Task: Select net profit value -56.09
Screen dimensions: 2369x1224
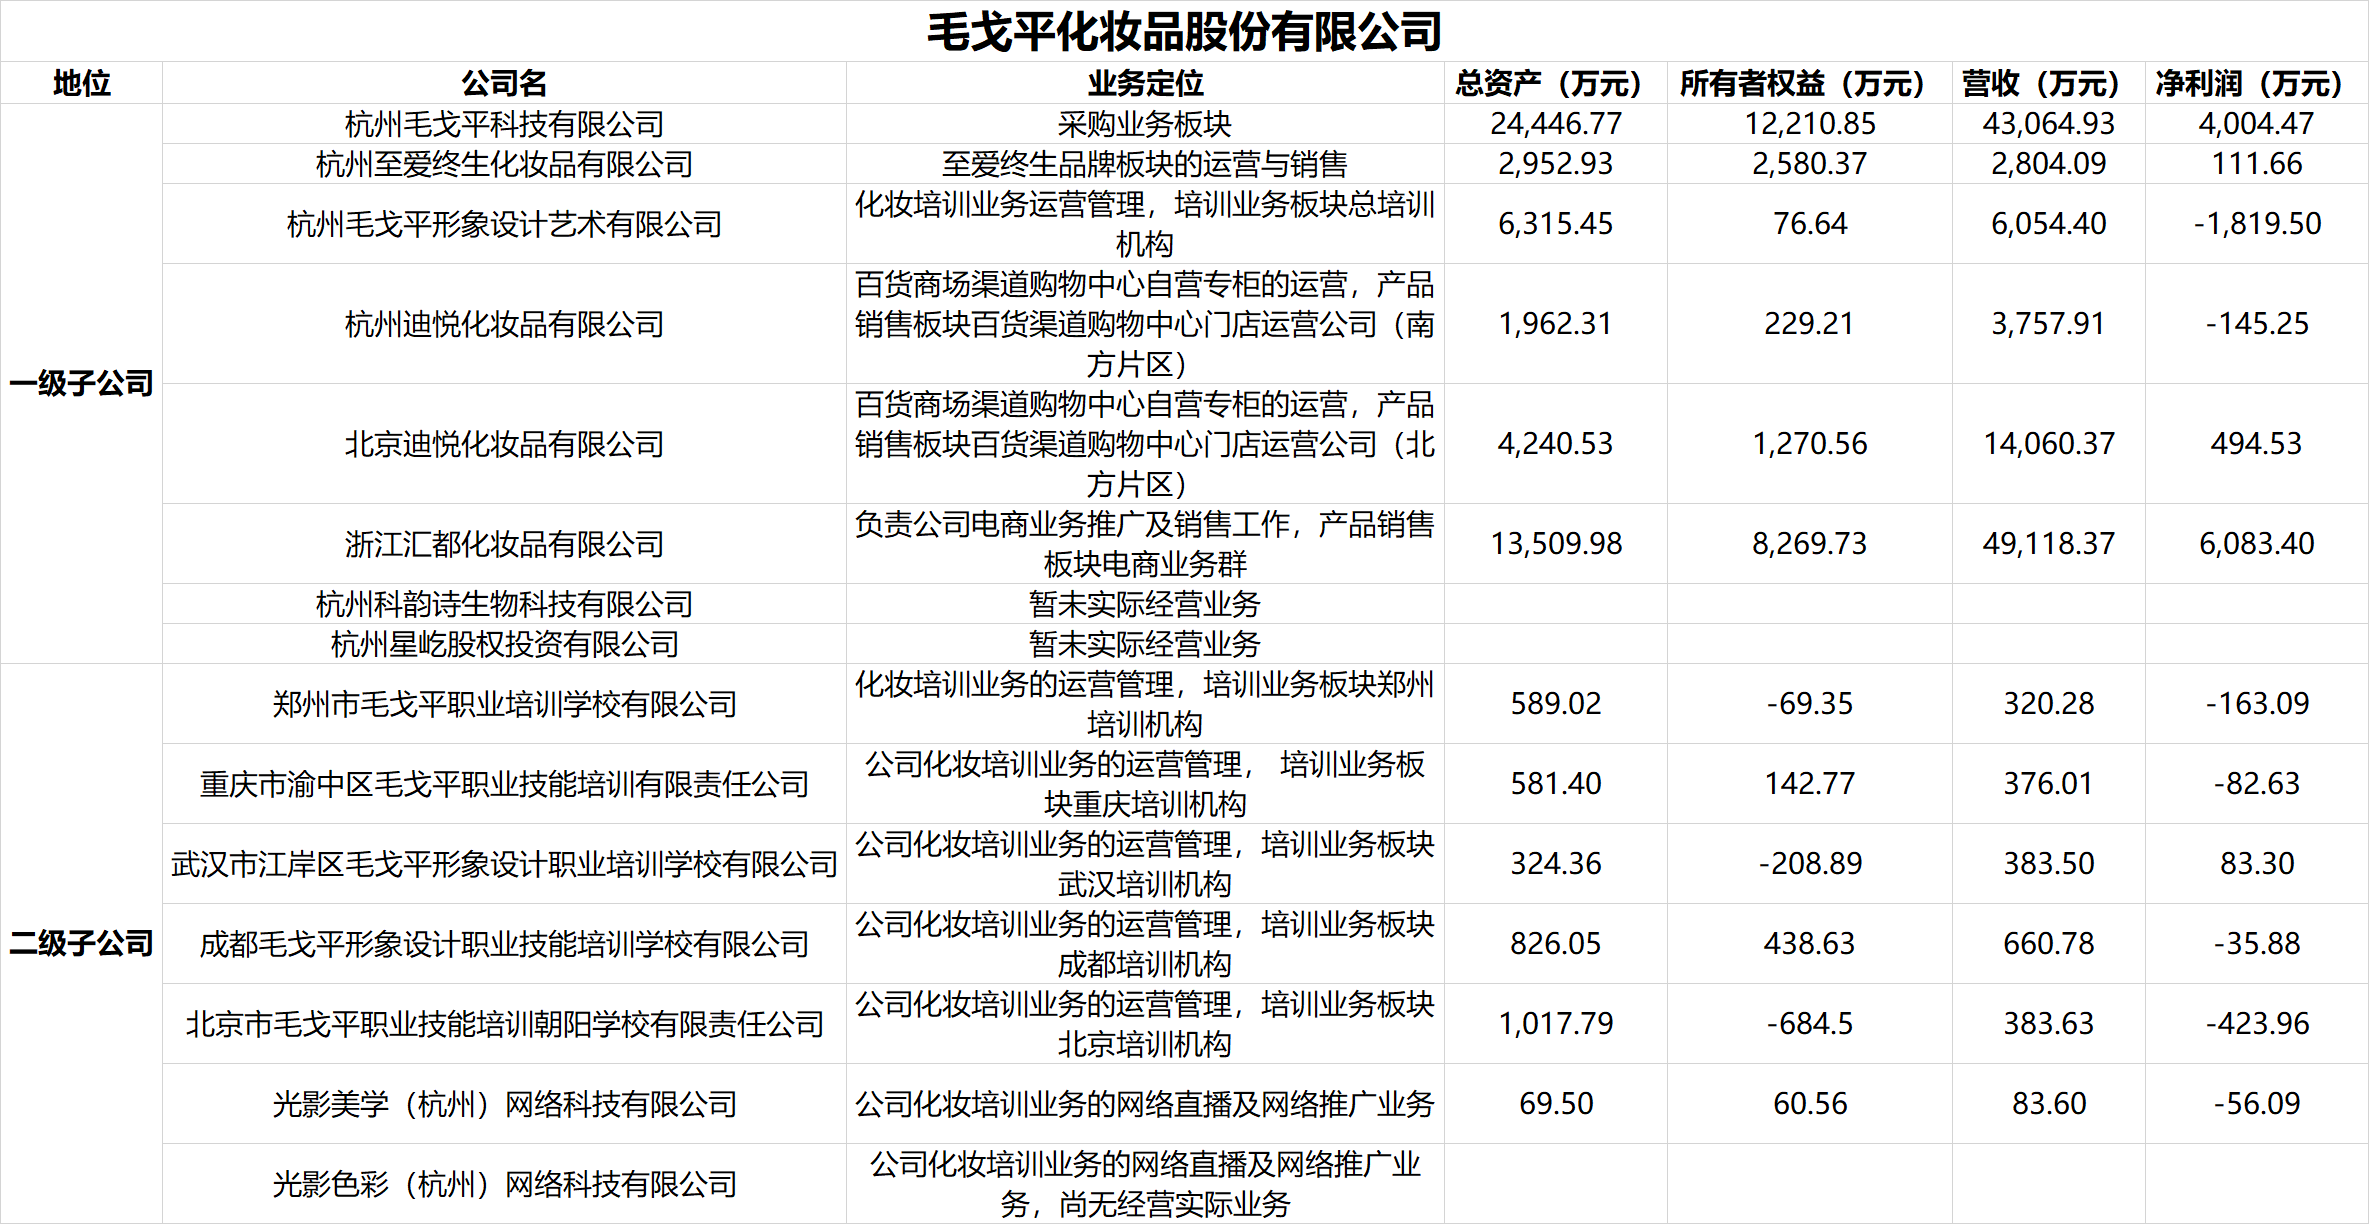Action: point(2256,1104)
